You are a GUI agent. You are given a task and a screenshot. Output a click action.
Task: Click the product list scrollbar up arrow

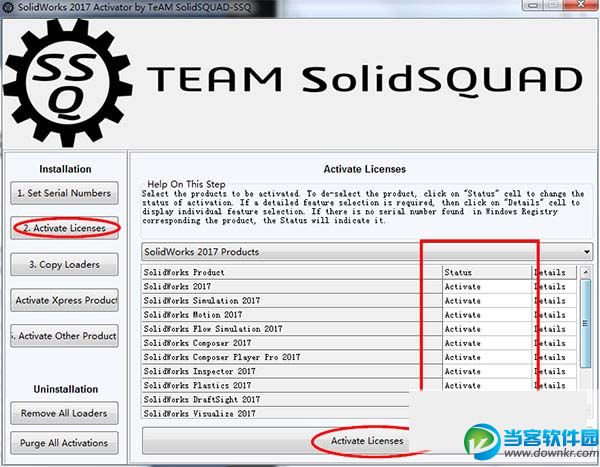coord(585,272)
